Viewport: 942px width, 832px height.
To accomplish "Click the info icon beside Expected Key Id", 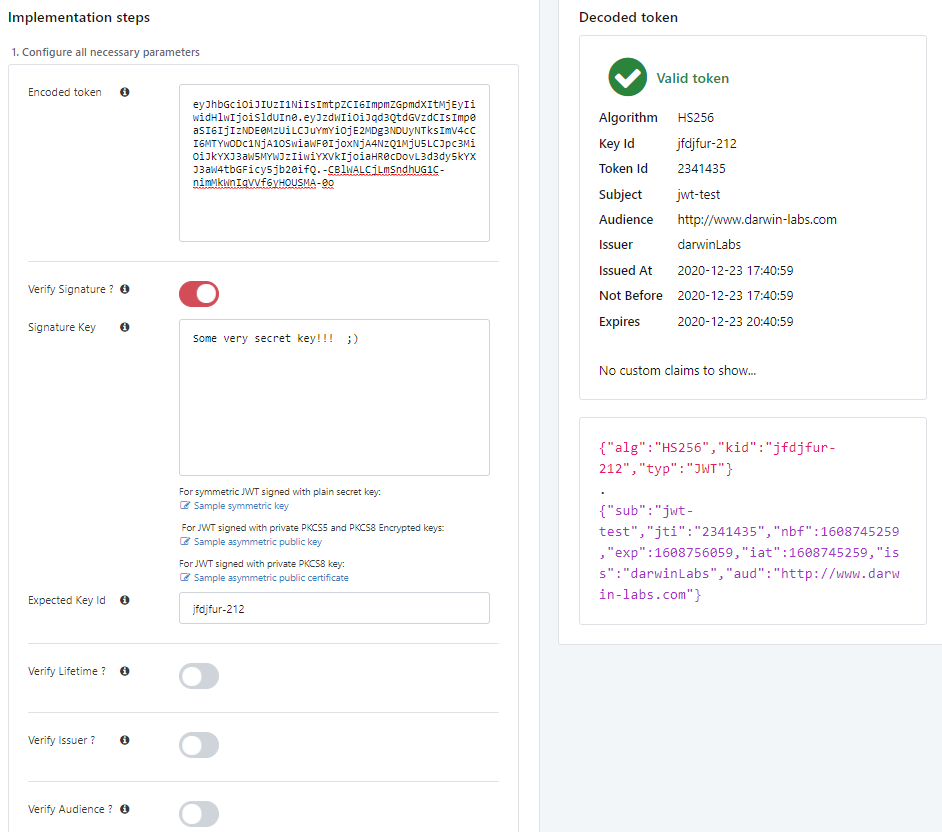I will pos(124,600).
